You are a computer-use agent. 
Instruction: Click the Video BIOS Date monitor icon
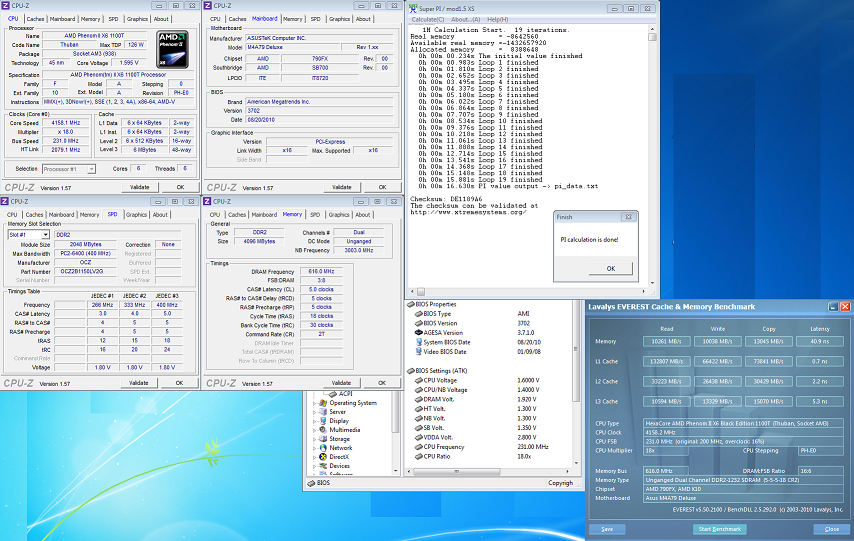point(419,351)
